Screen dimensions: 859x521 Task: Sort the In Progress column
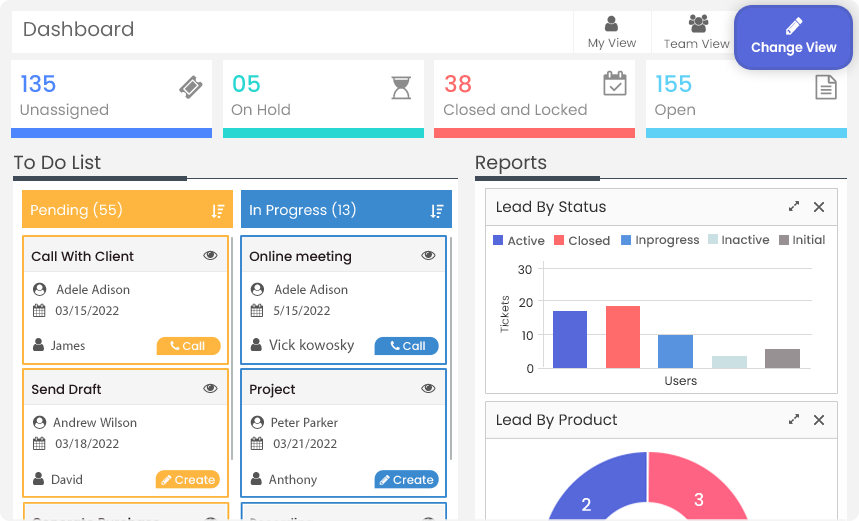437,211
